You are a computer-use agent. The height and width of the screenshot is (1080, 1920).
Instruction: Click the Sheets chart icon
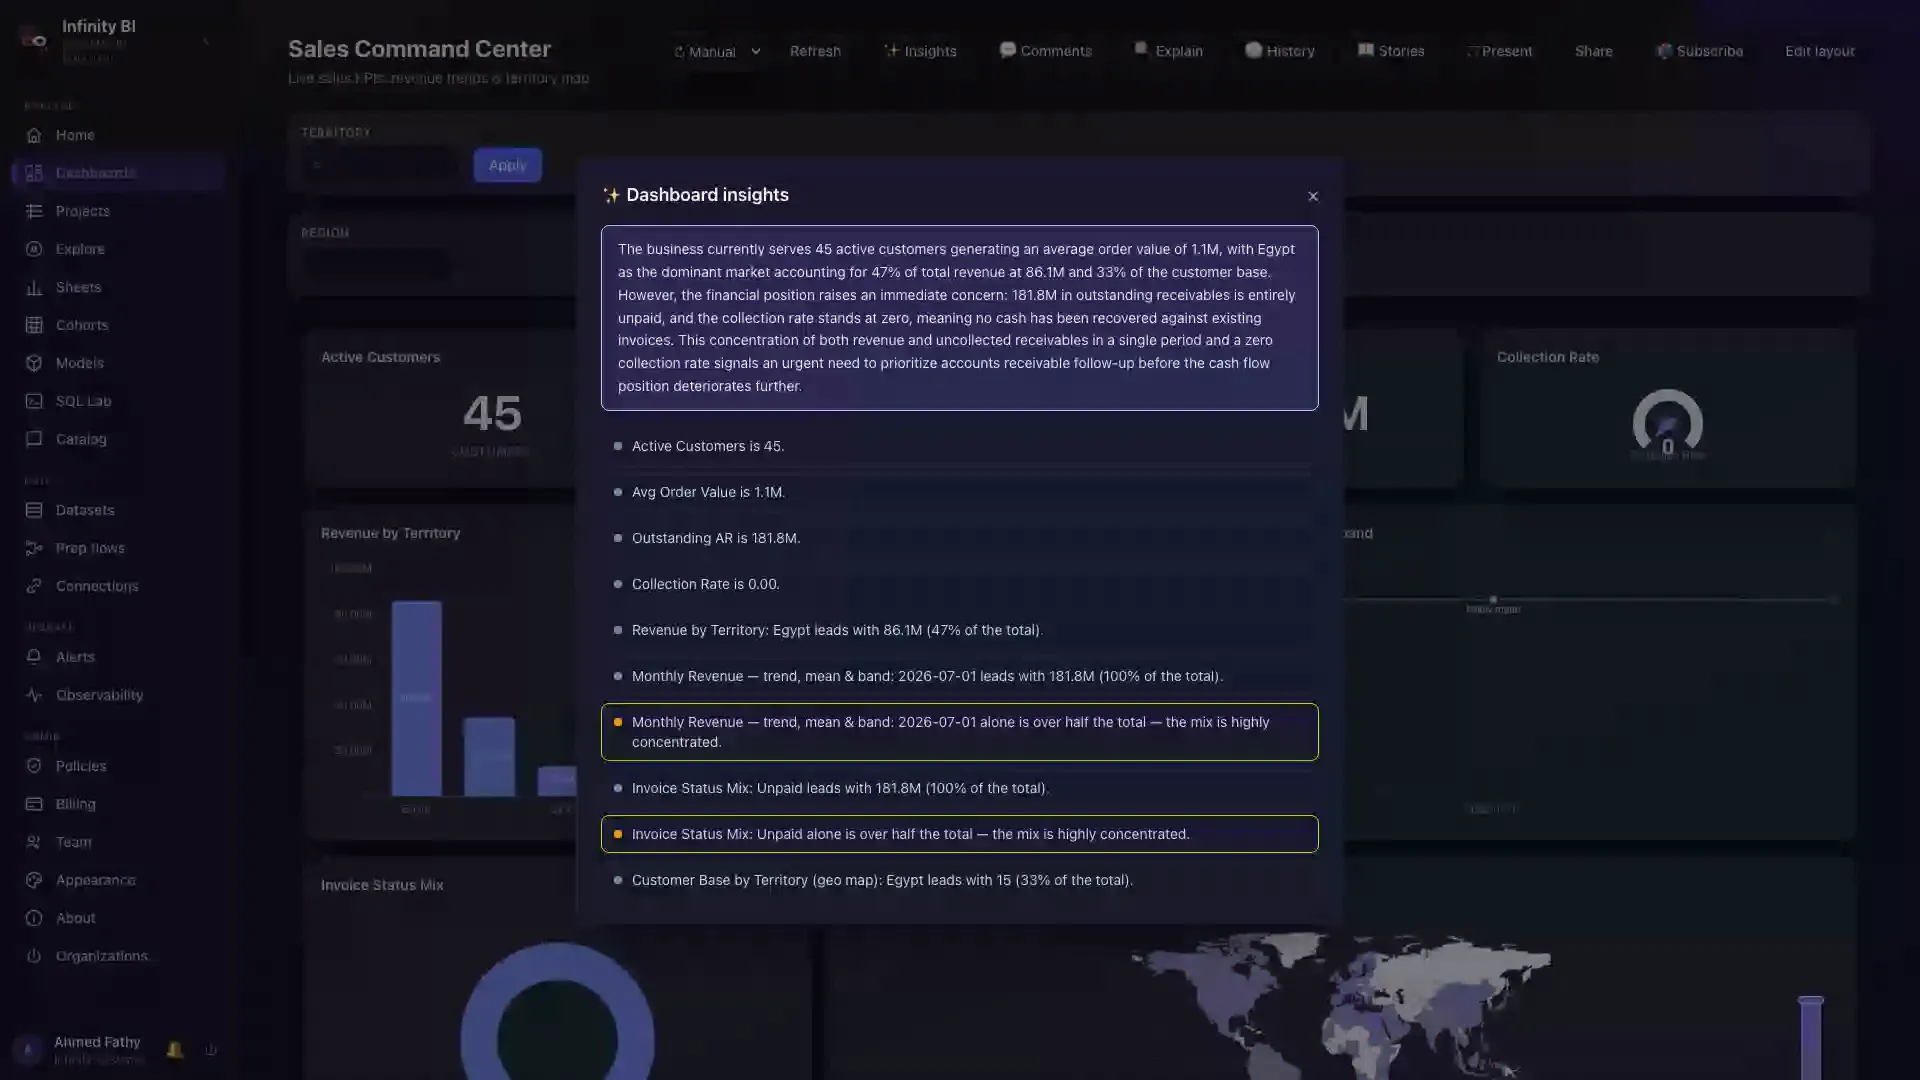(34, 287)
